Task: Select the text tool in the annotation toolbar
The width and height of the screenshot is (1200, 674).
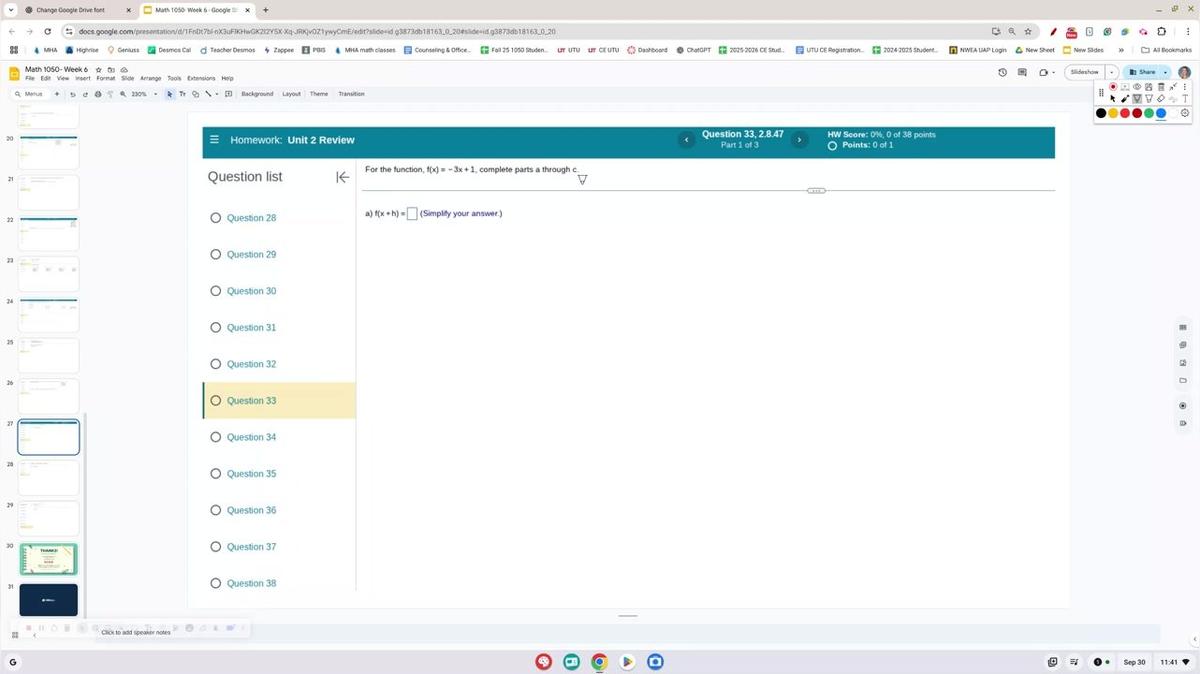Action: pyautogui.click(x=1185, y=98)
